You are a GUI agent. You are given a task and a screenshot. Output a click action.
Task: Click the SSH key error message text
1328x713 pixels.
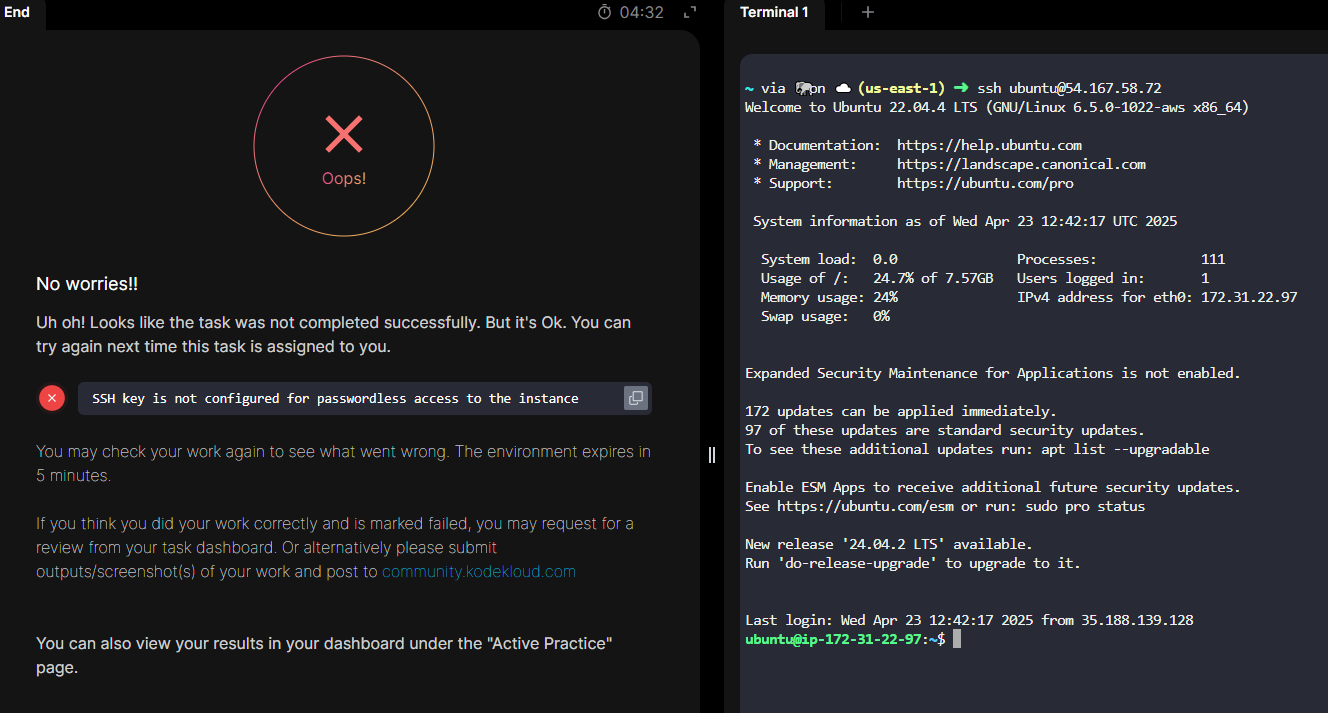tap(335, 398)
